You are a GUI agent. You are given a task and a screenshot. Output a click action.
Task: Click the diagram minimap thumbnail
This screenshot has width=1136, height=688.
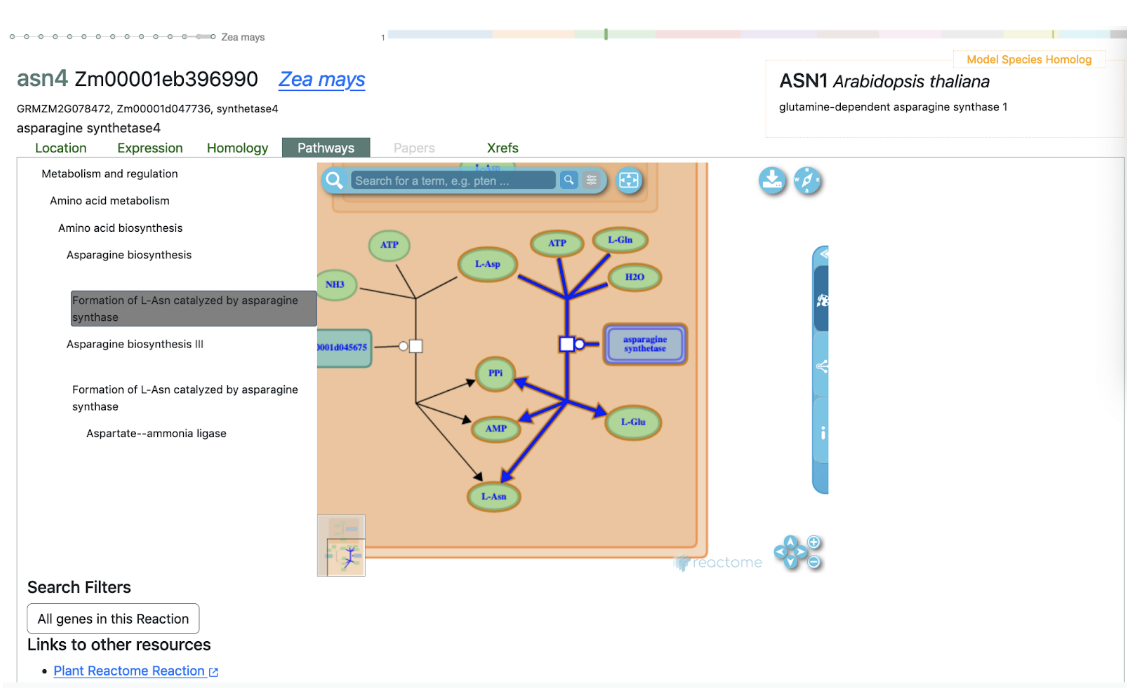click(x=341, y=546)
